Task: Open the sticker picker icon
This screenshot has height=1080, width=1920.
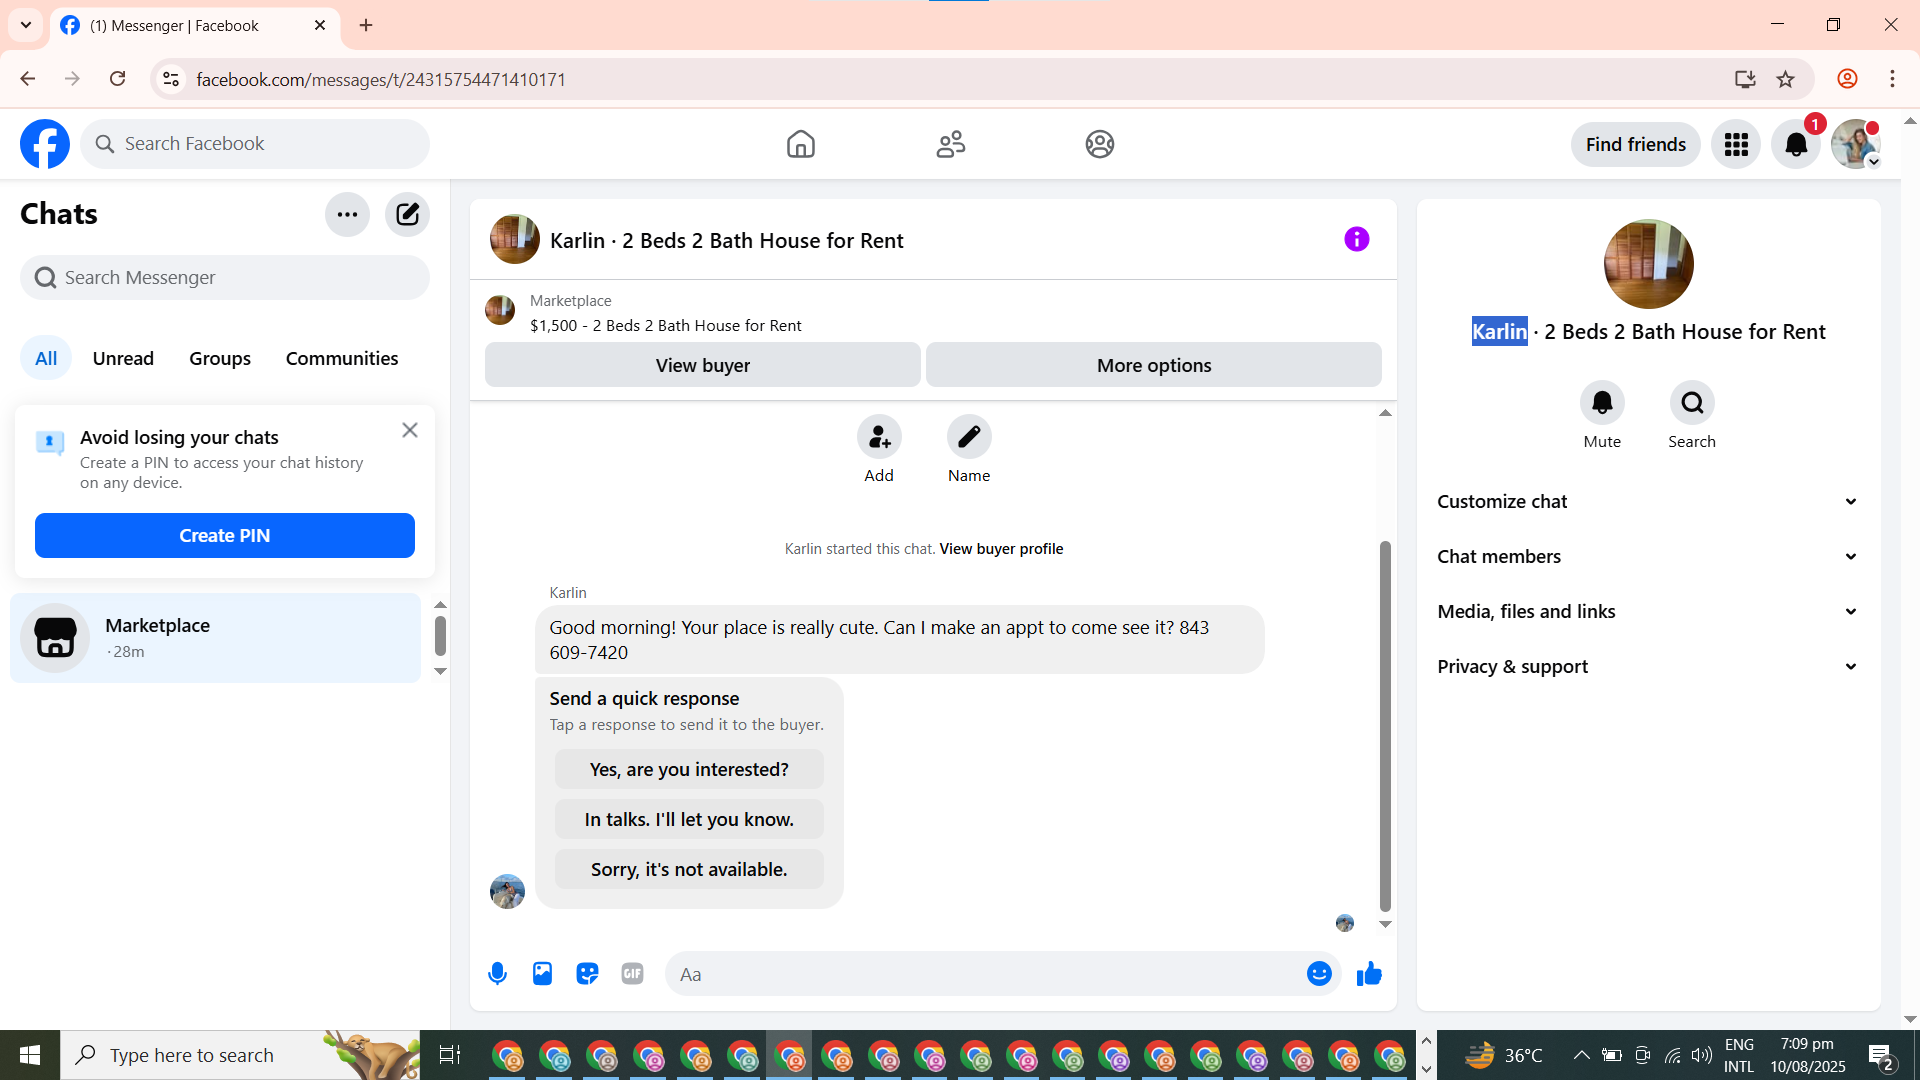Action: [587, 973]
